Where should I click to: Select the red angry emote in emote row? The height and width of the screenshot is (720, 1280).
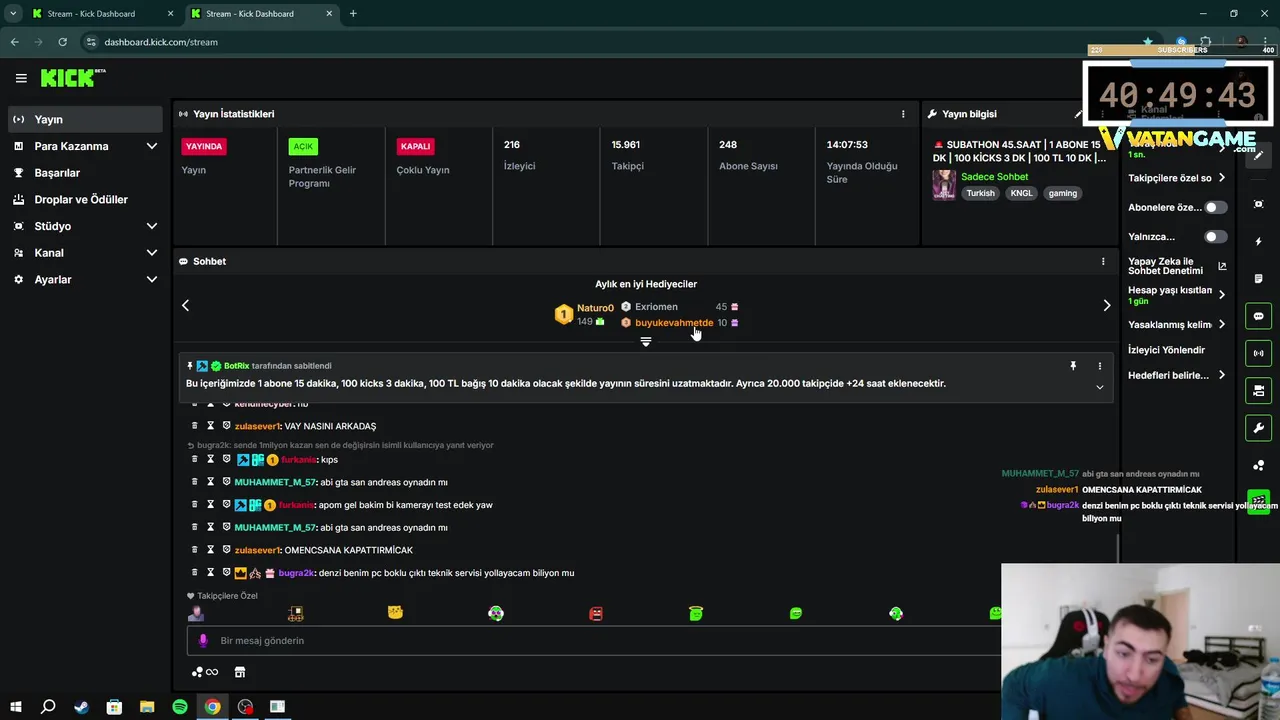[x=596, y=613]
